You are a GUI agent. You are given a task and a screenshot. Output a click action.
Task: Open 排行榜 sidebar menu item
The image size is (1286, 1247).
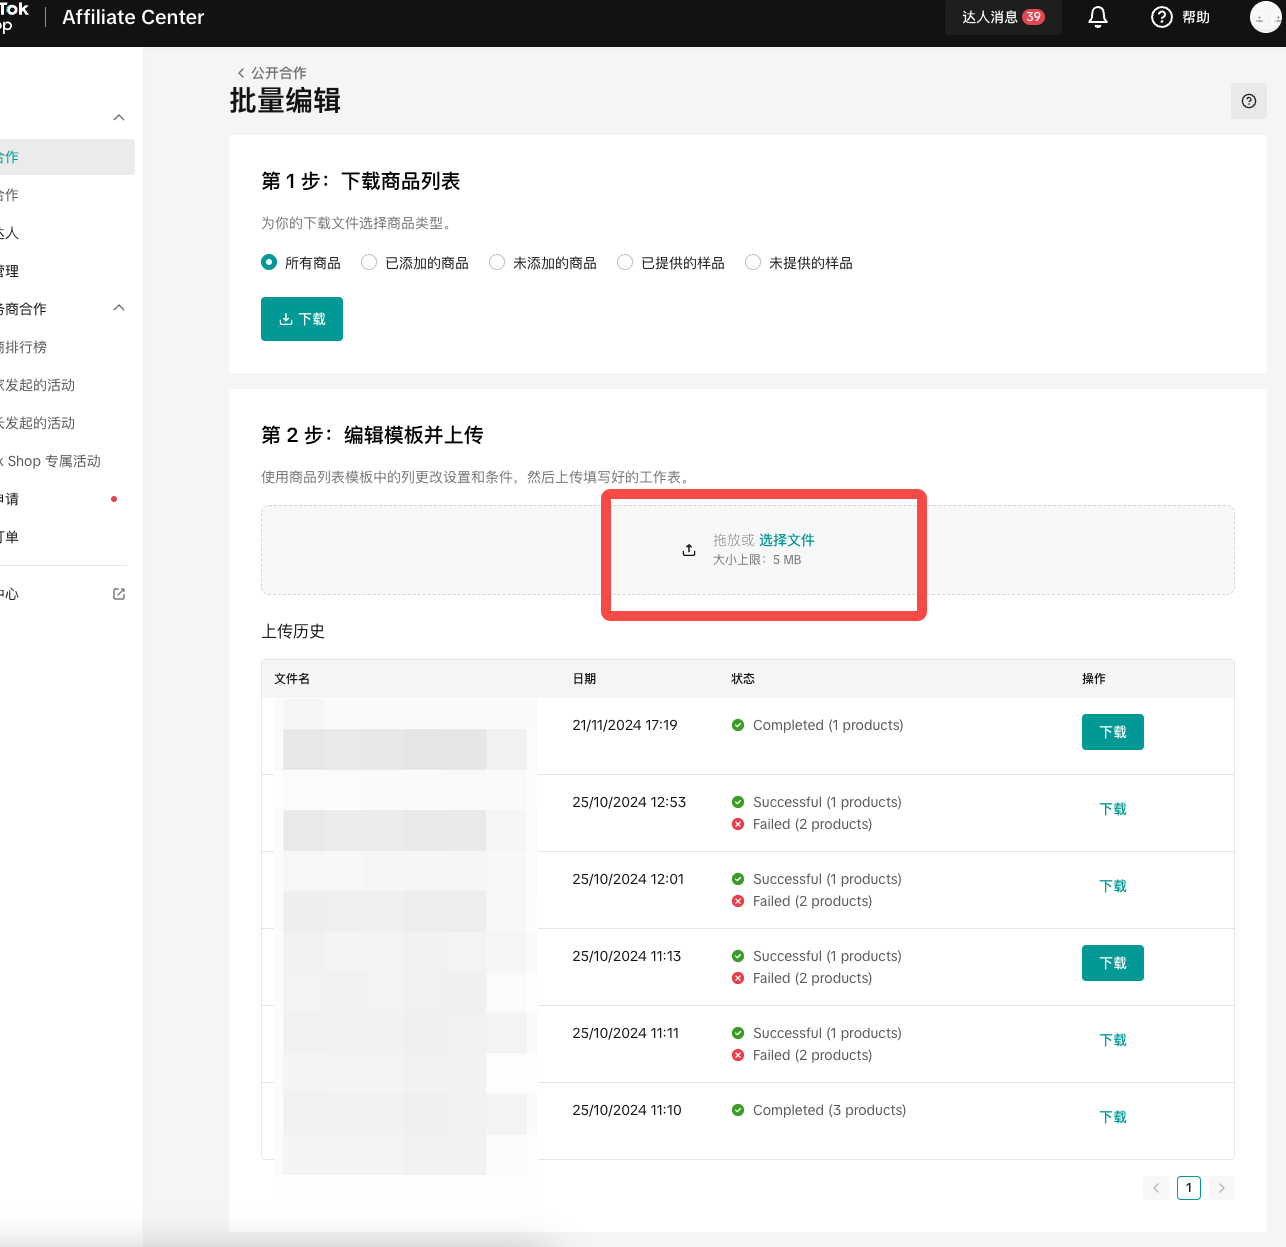click(24, 347)
